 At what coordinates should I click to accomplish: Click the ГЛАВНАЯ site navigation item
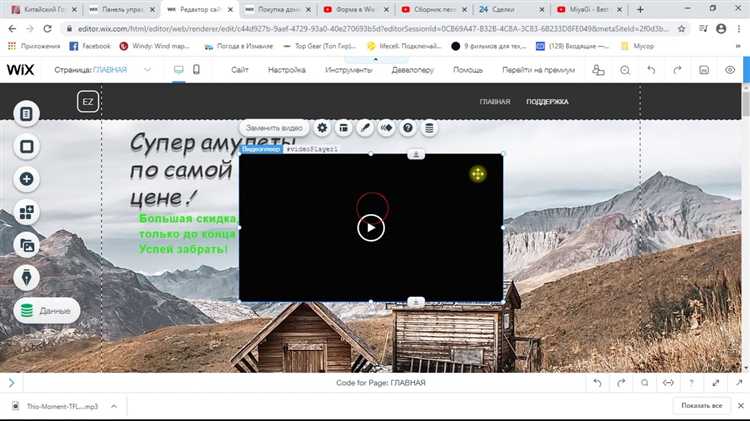(x=495, y=102)
